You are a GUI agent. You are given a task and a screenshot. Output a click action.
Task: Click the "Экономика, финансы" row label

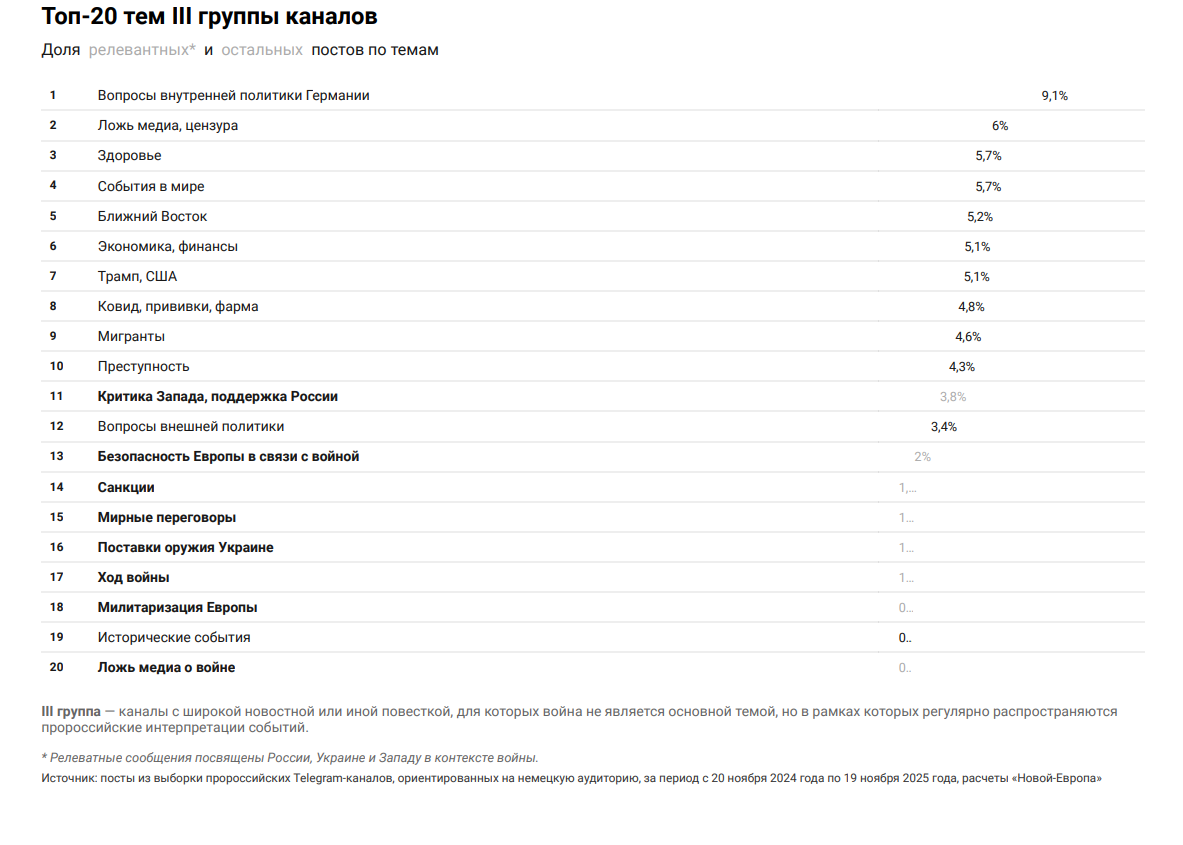pyautogui.click(x=167, y=247)
